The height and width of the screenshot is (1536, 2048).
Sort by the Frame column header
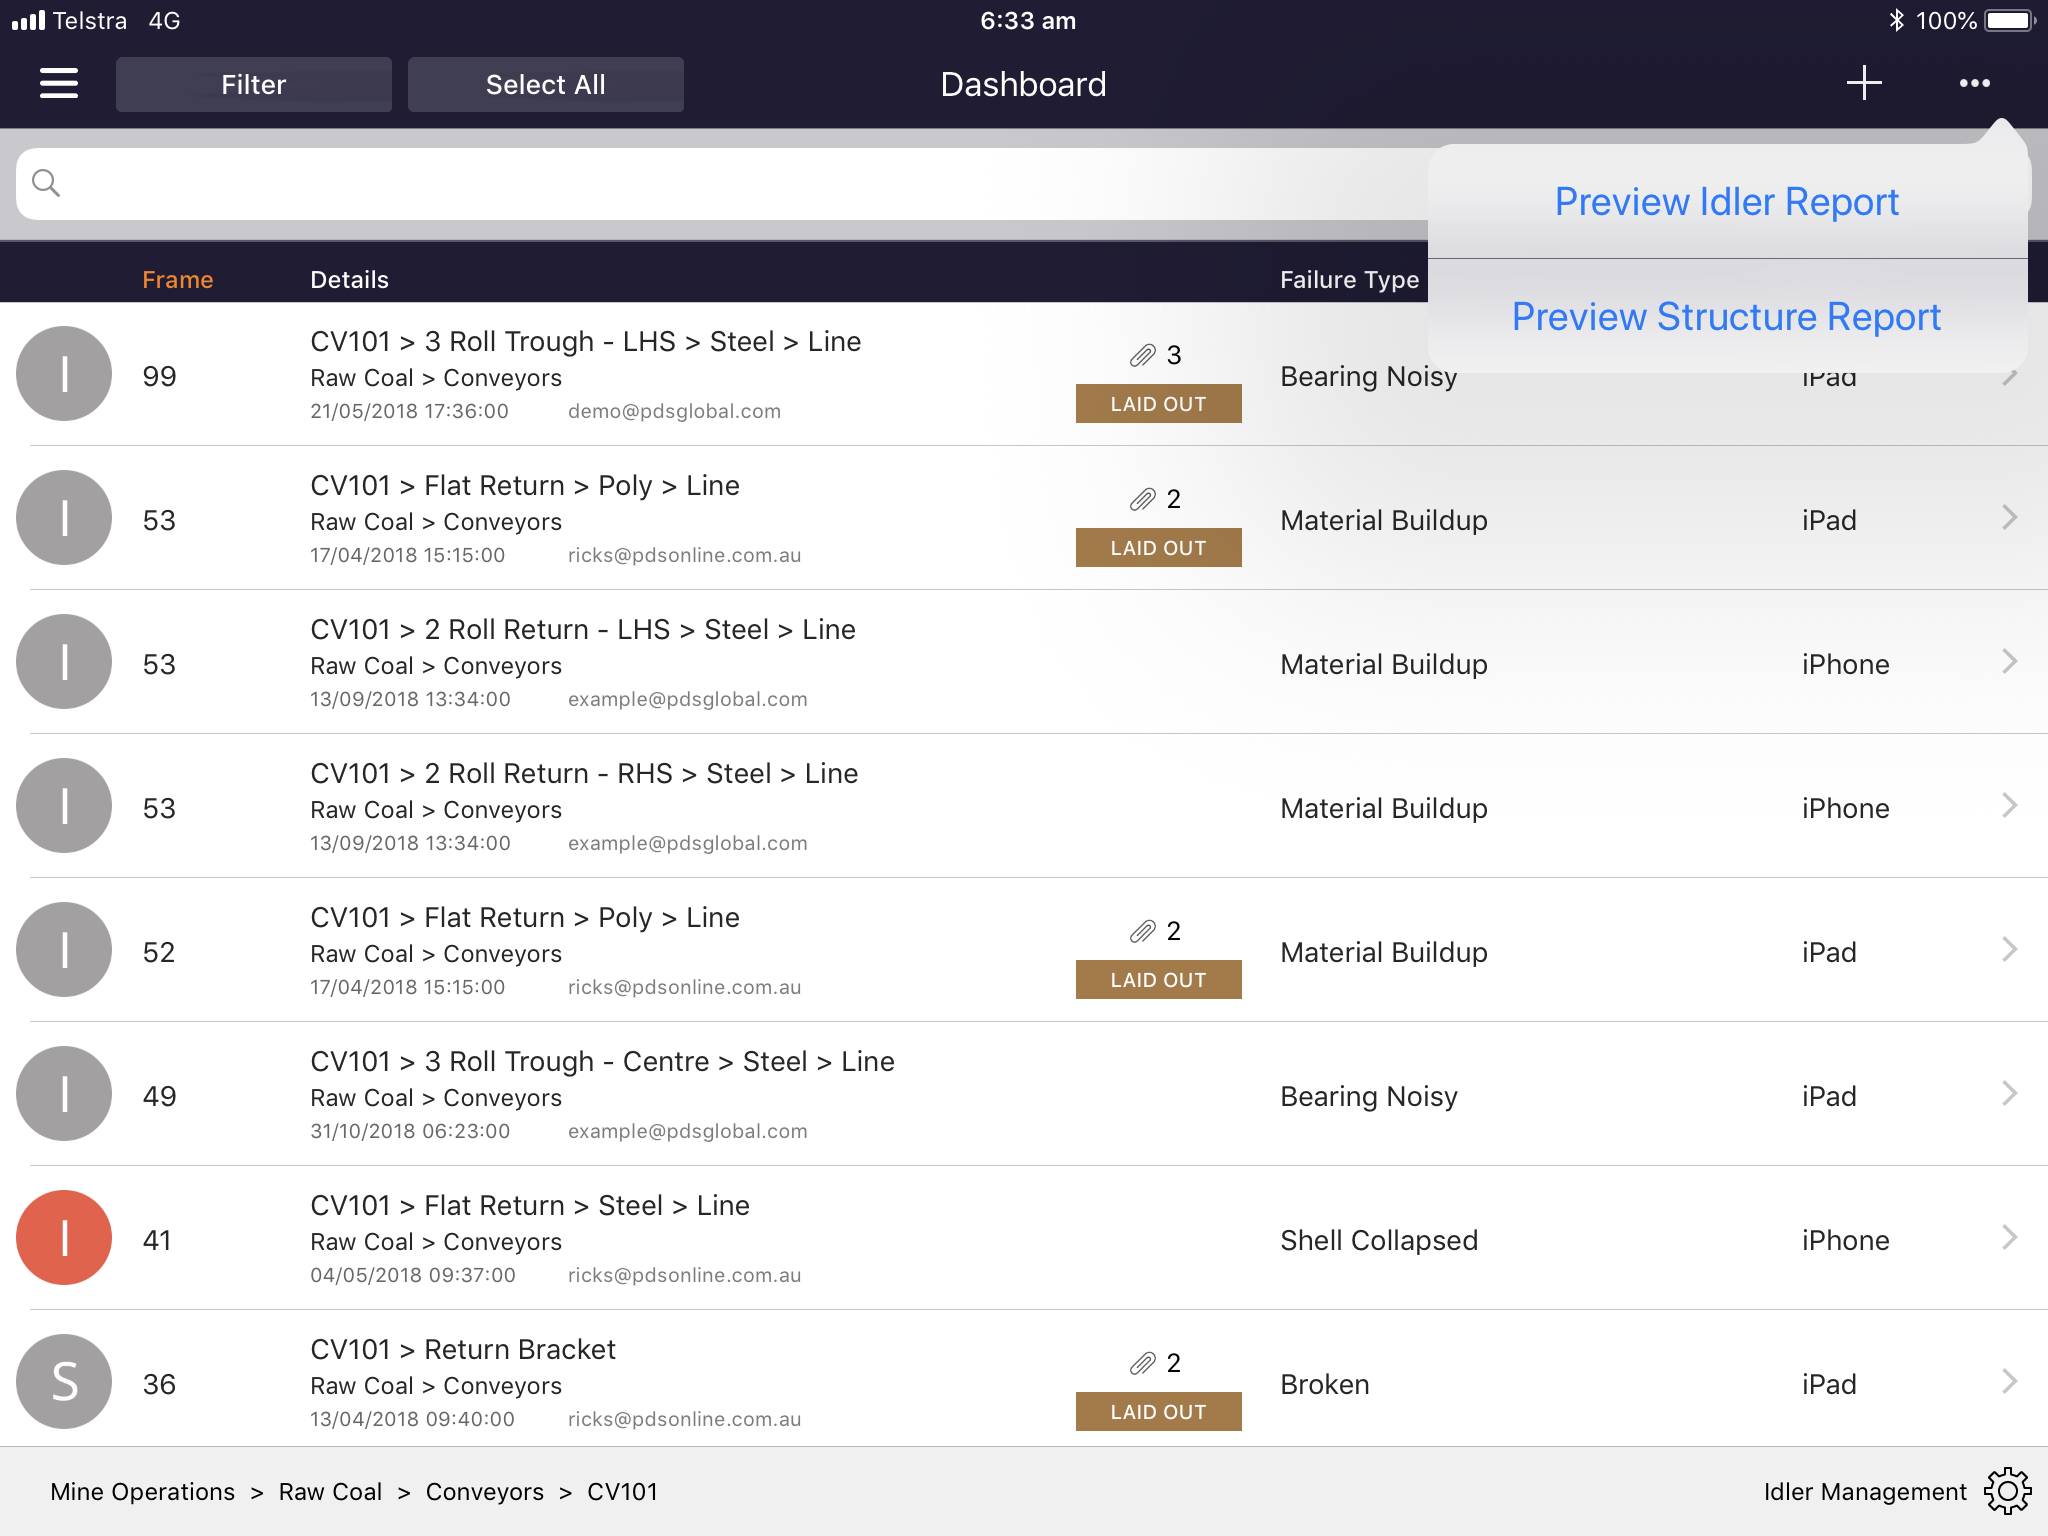click(178, 280)
